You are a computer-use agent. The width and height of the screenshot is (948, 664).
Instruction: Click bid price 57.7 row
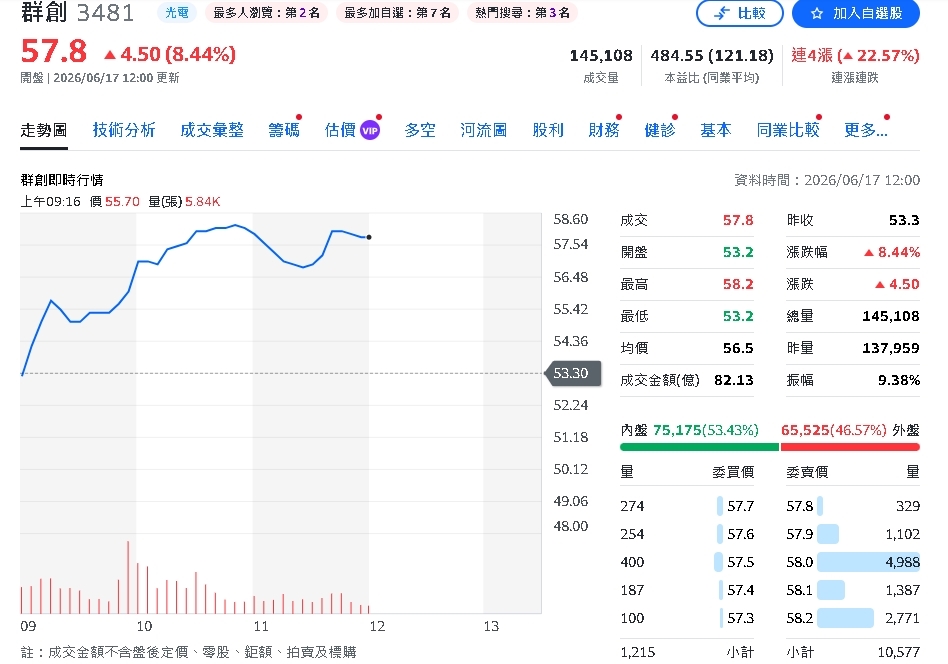click(687, 506)
